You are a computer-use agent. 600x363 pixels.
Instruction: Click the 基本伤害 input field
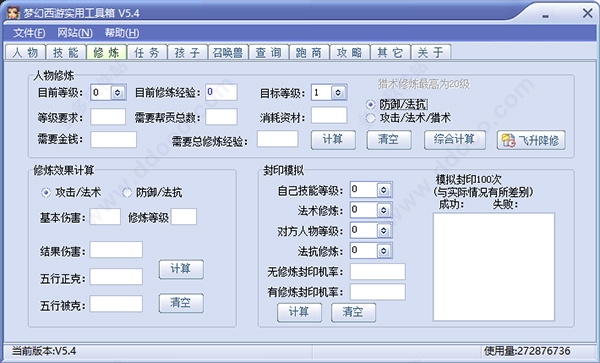[x=105, y=216]
